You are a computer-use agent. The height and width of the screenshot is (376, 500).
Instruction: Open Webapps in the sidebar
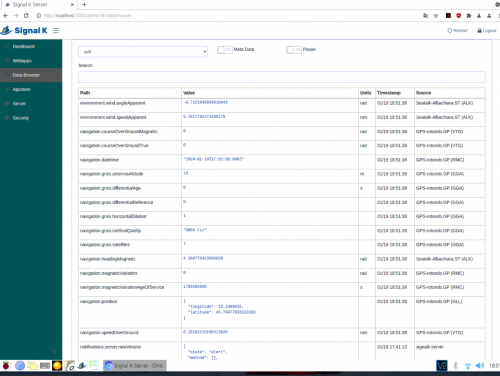[x=31, y=61]
